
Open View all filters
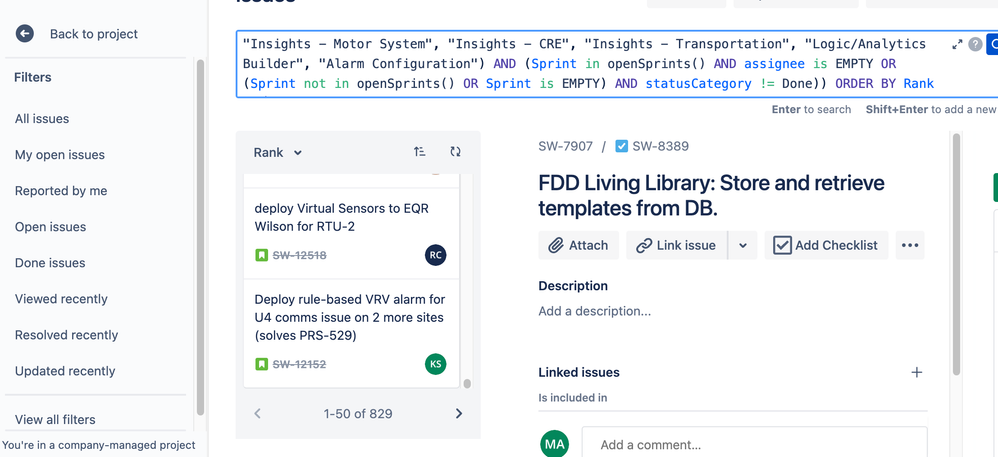coord(55,419)
